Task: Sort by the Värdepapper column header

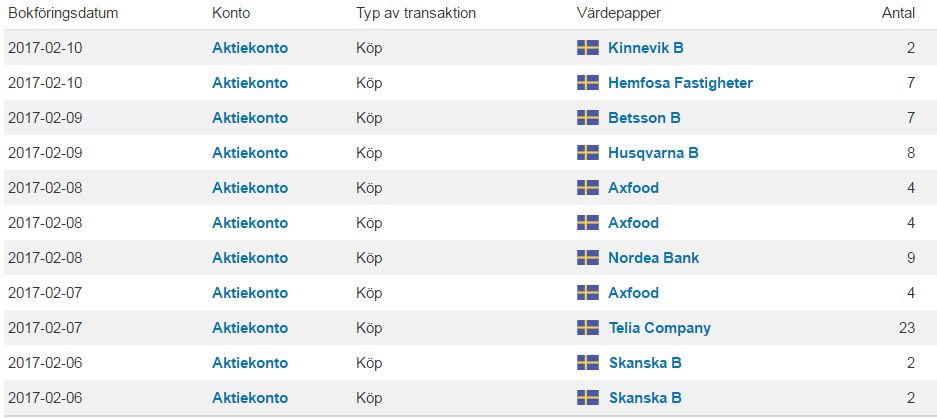Action: [x=618, y=13]
